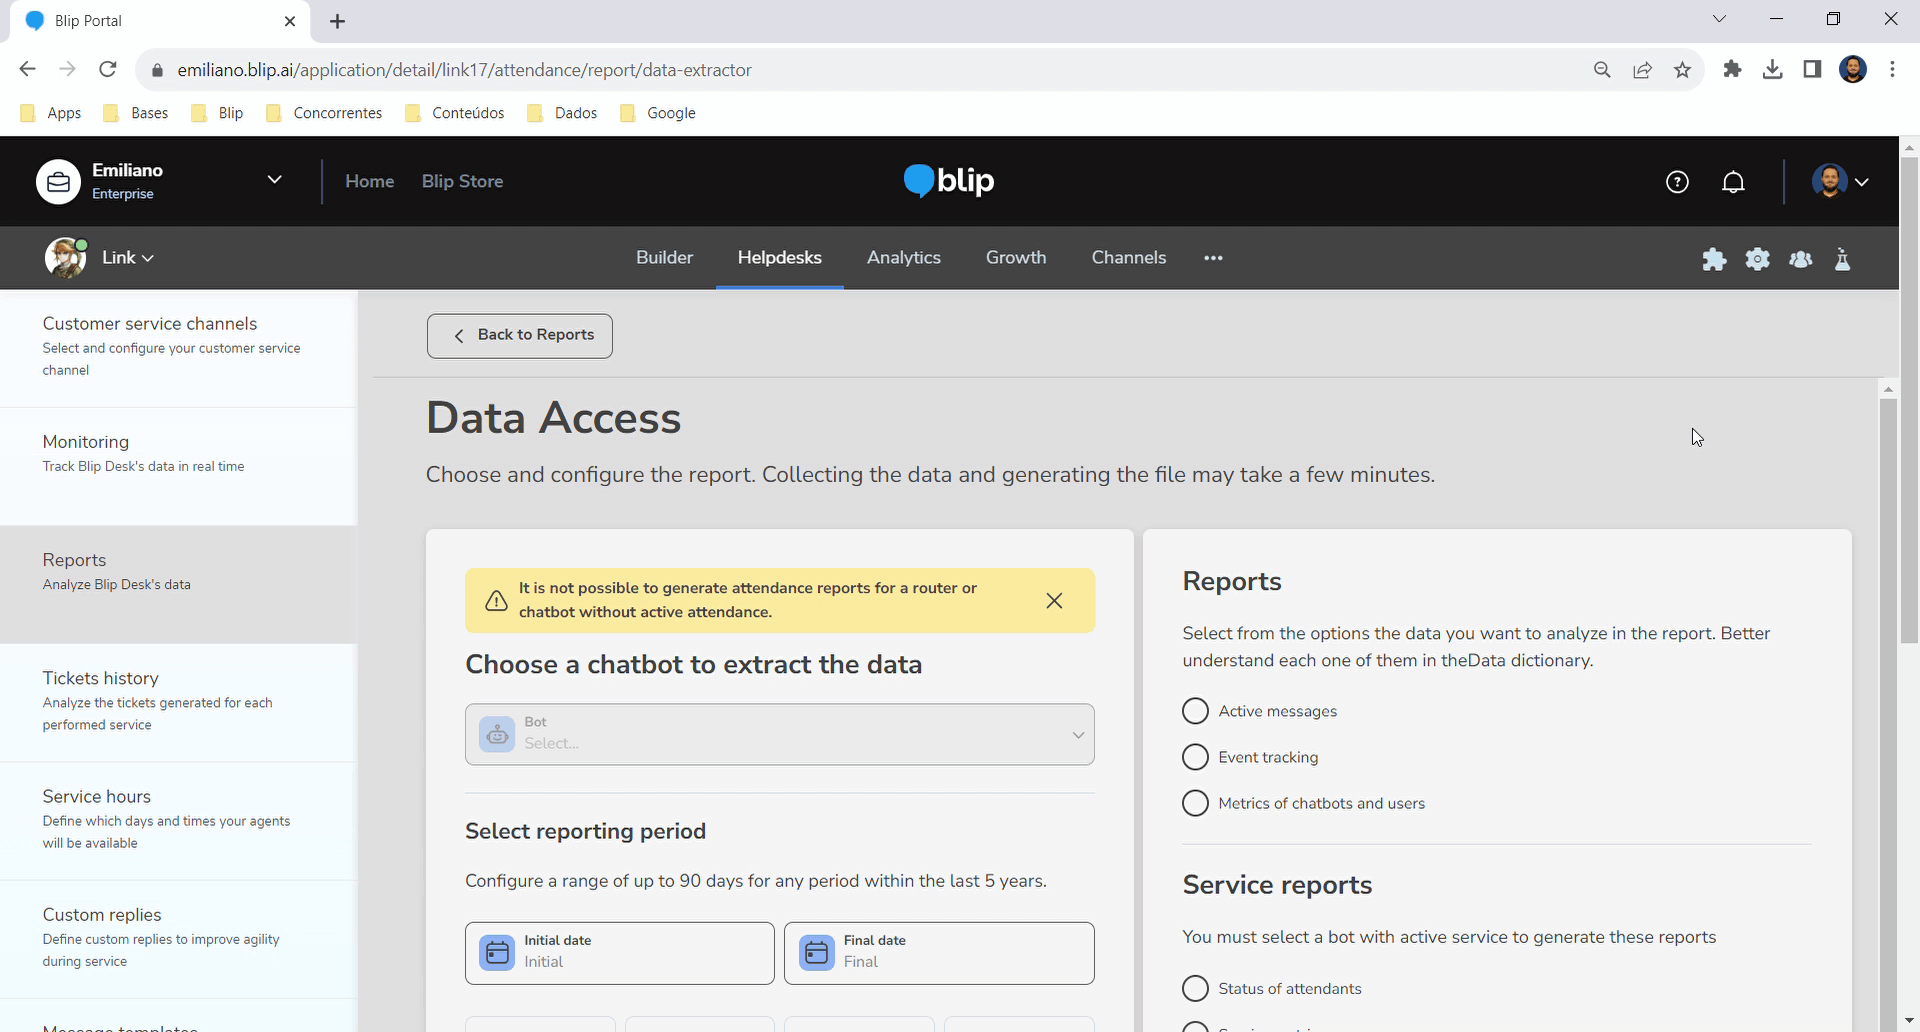Open chatbot settings gear icon

point(1757,259)
